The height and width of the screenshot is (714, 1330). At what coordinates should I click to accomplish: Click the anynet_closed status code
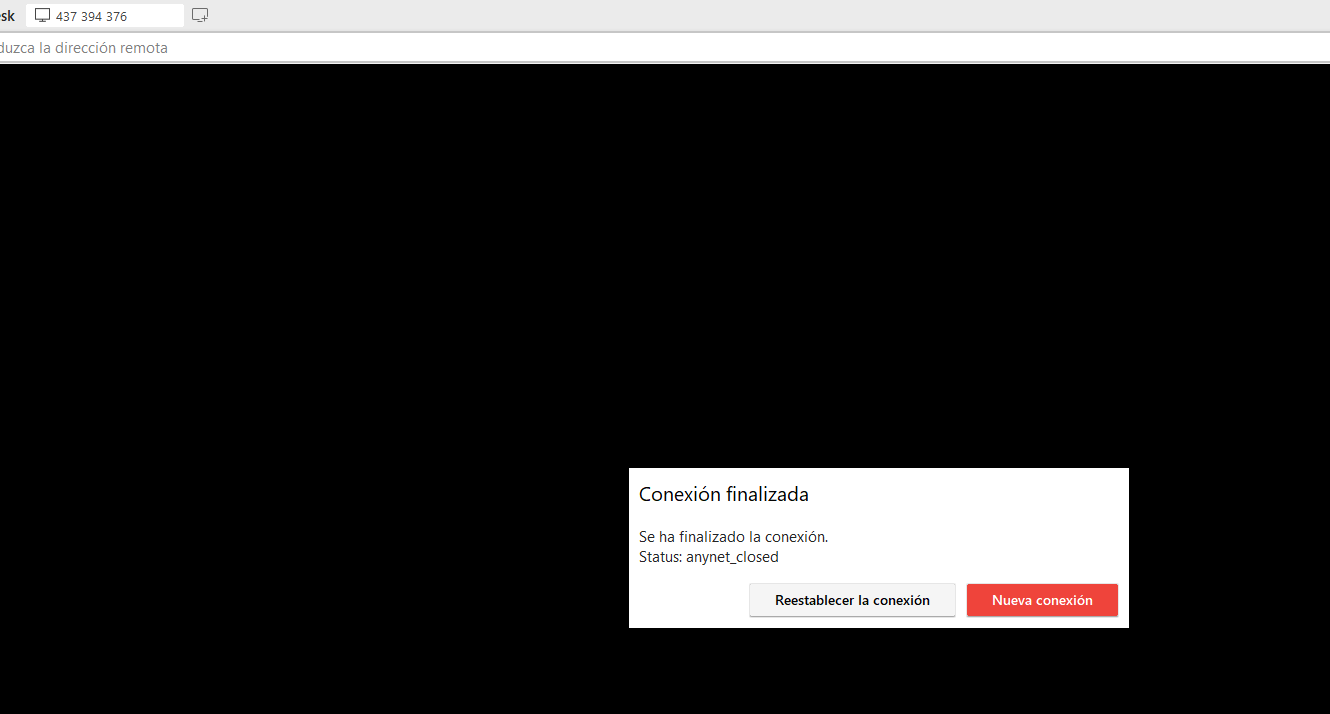click(x=732, y=557)
